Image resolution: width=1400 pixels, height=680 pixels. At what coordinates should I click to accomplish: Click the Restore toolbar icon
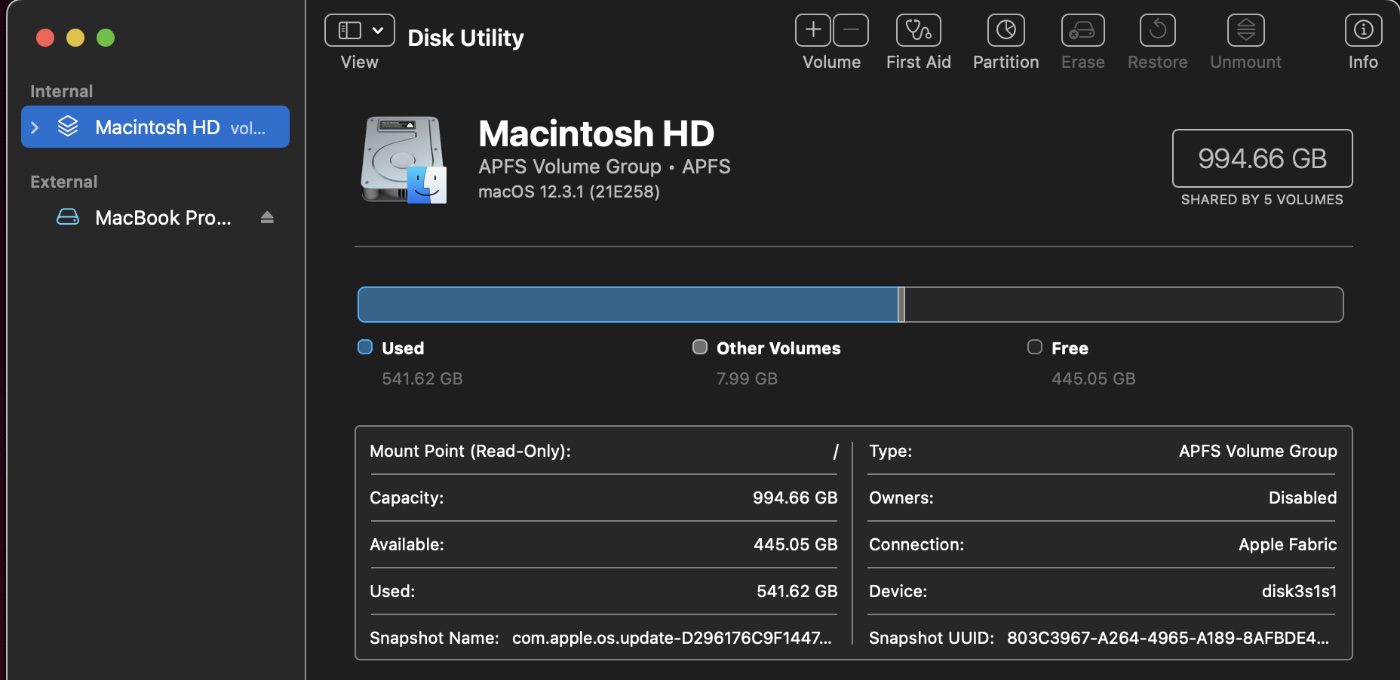pyautogui.click(x=1157, y=30)
